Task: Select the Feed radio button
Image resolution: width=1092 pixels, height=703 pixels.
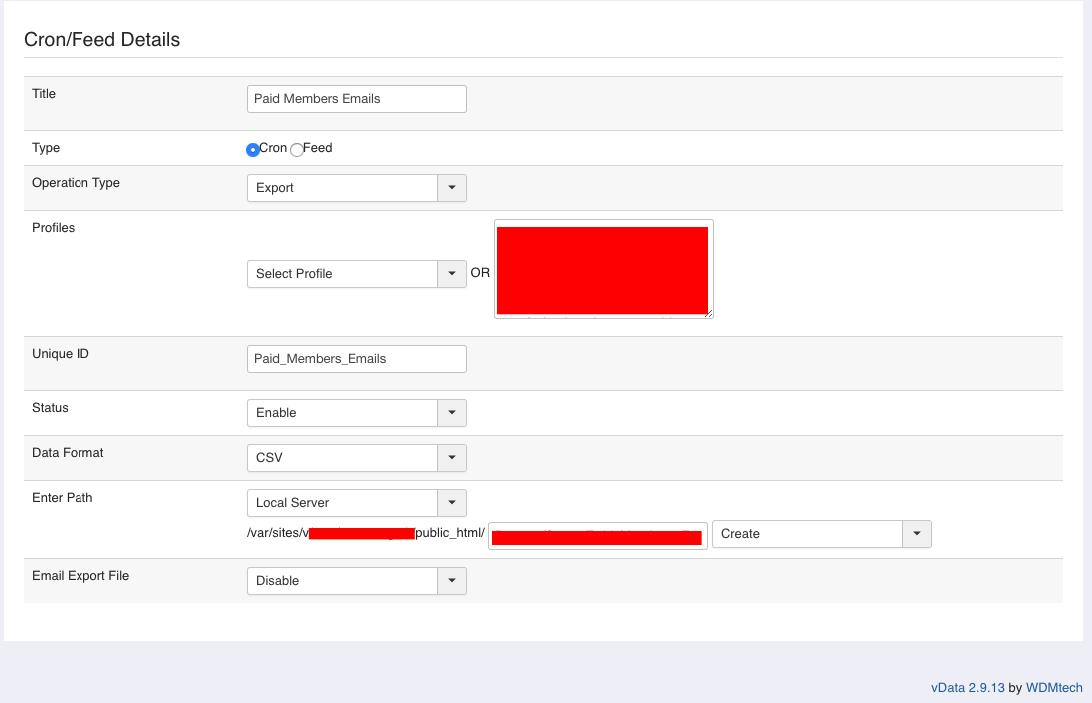Action: click(297, 150)
